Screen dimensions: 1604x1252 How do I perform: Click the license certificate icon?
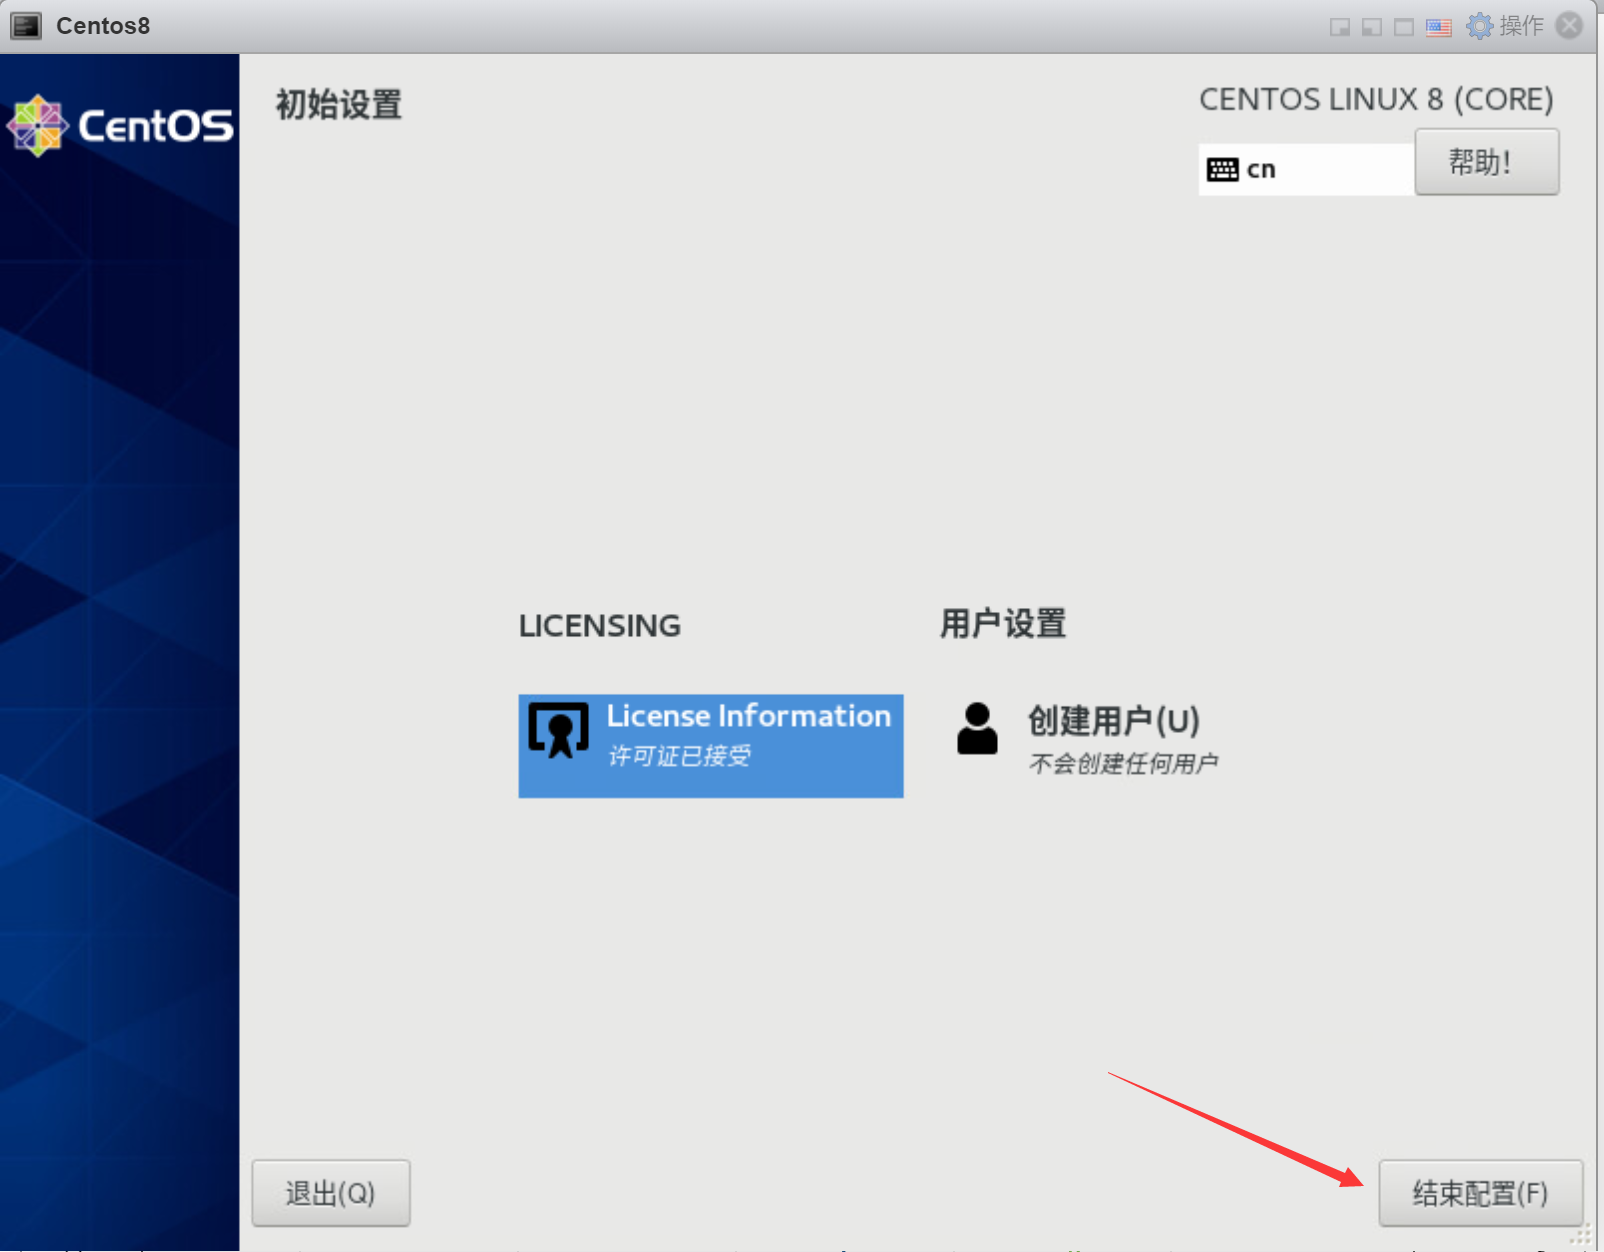pos(558,731)
